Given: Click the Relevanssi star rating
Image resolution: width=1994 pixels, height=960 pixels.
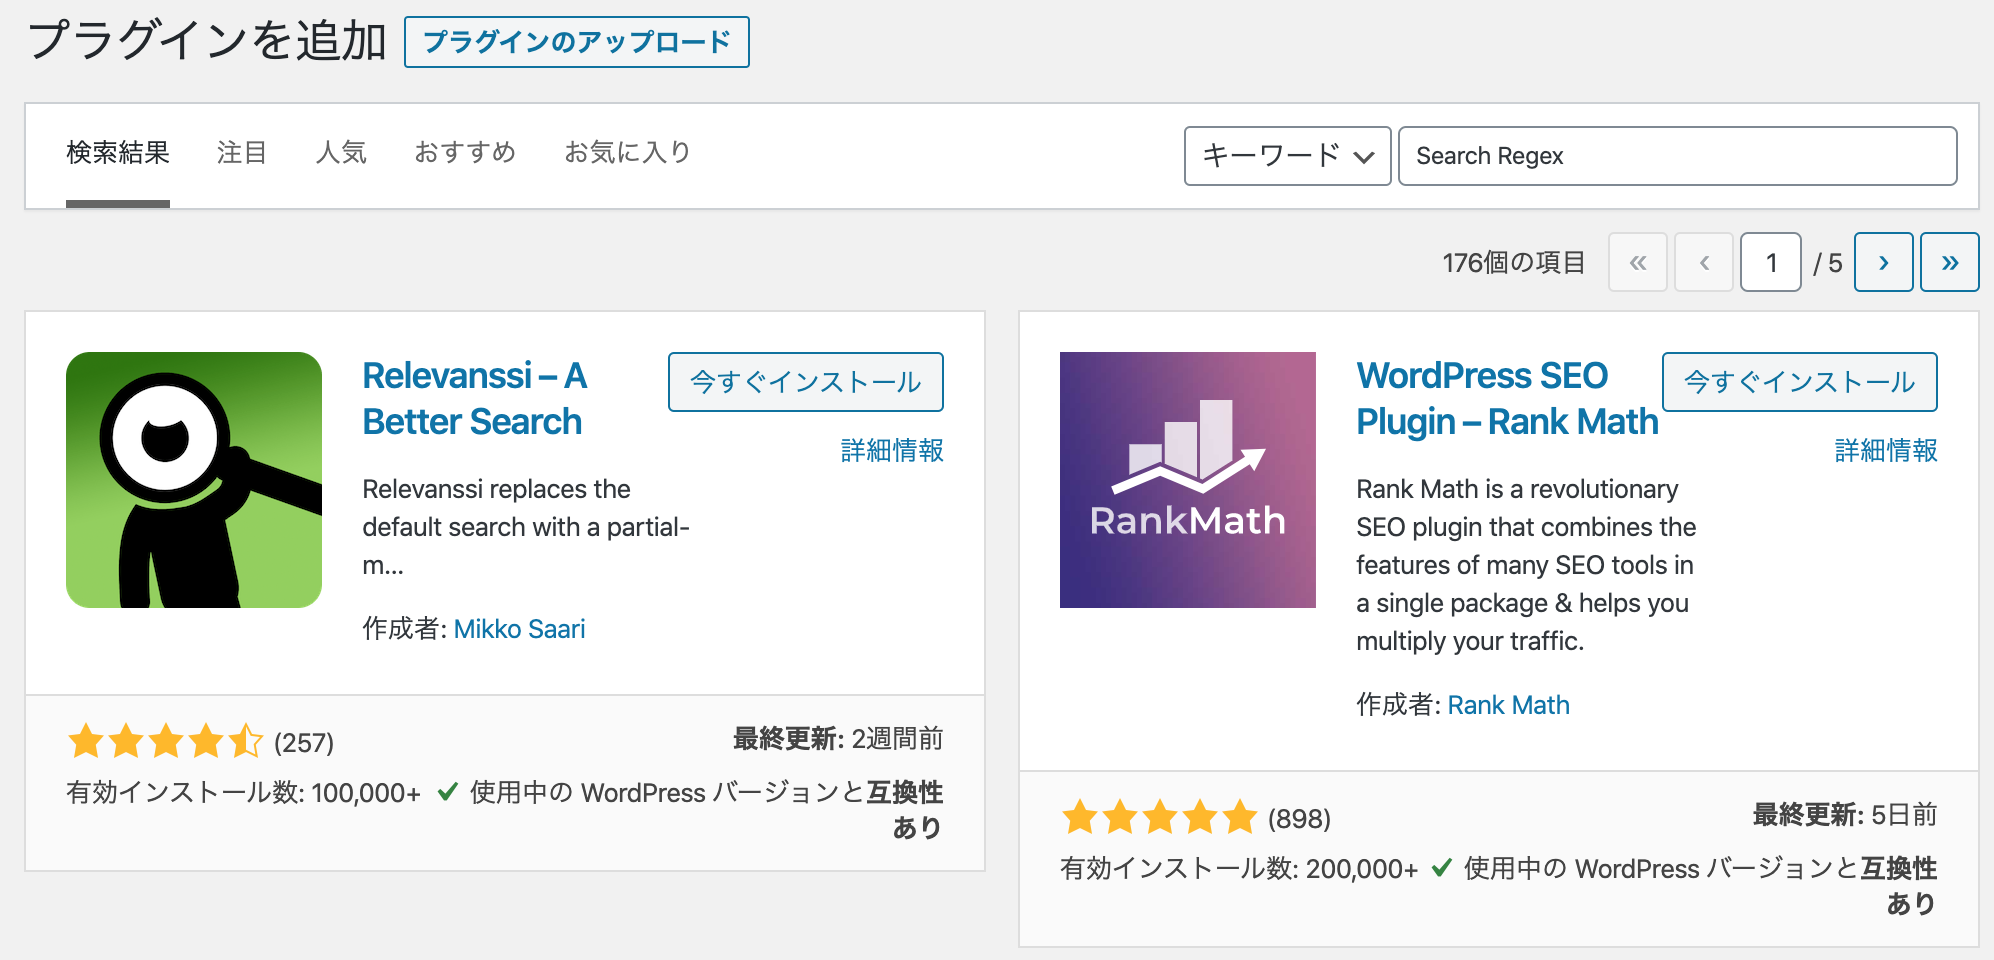Looking at the screenshot, I should click(x=165, y=742).
